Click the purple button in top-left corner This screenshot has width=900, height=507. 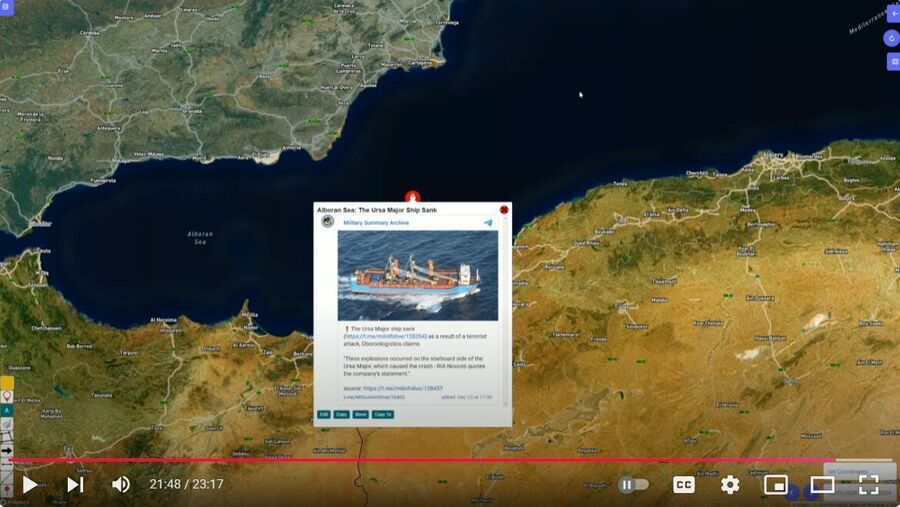6,7
